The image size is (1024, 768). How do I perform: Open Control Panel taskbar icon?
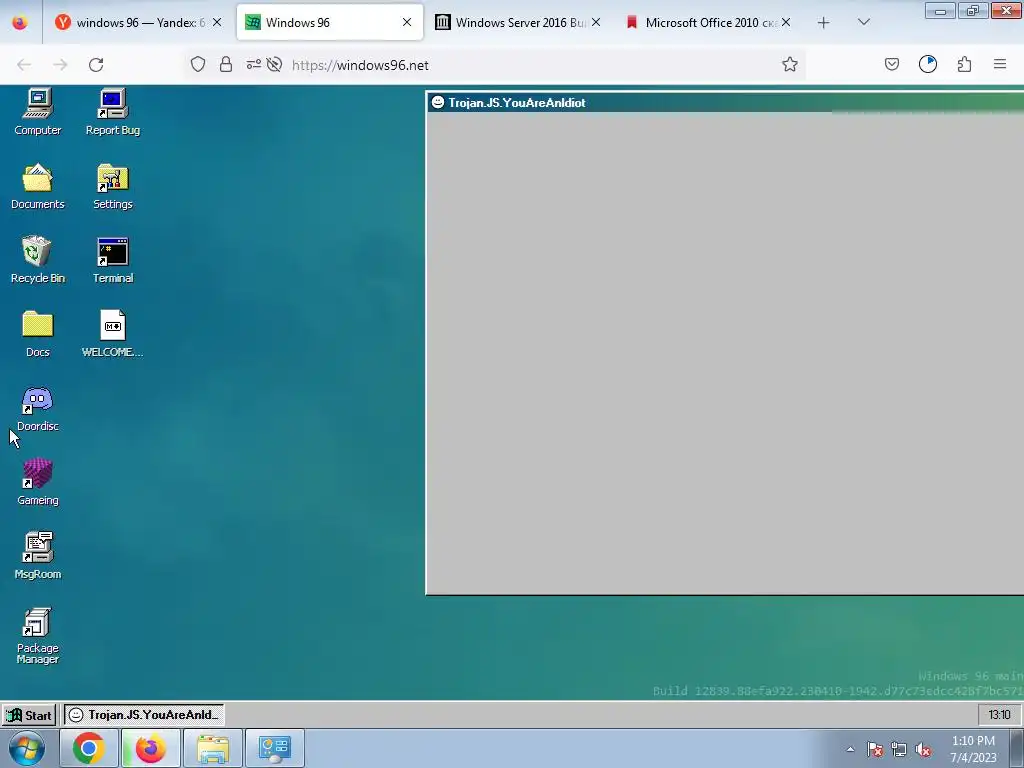(275, 748)
